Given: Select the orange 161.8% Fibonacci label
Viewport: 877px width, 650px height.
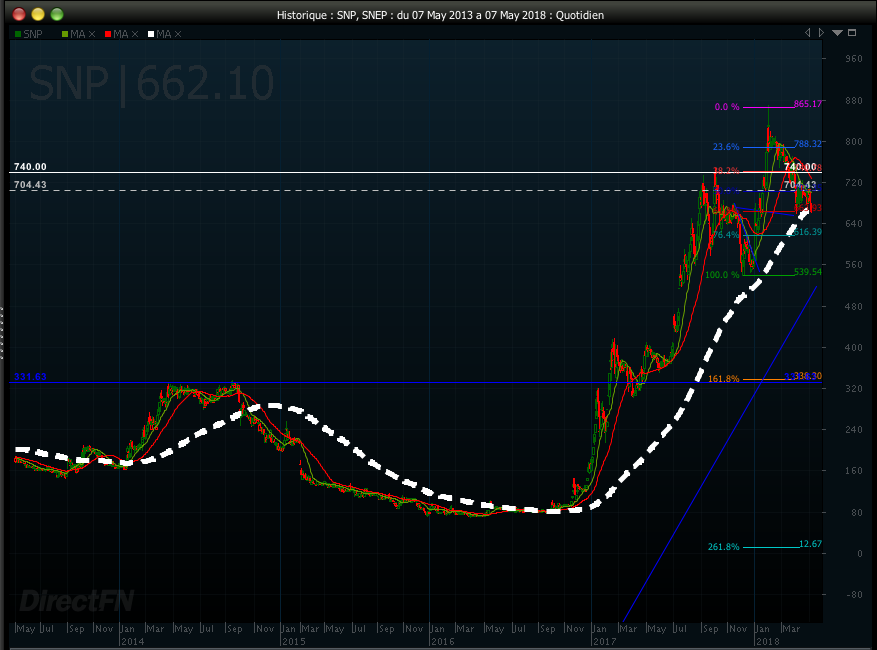Looking at the screenshot, I should click(x=724, y=379).
